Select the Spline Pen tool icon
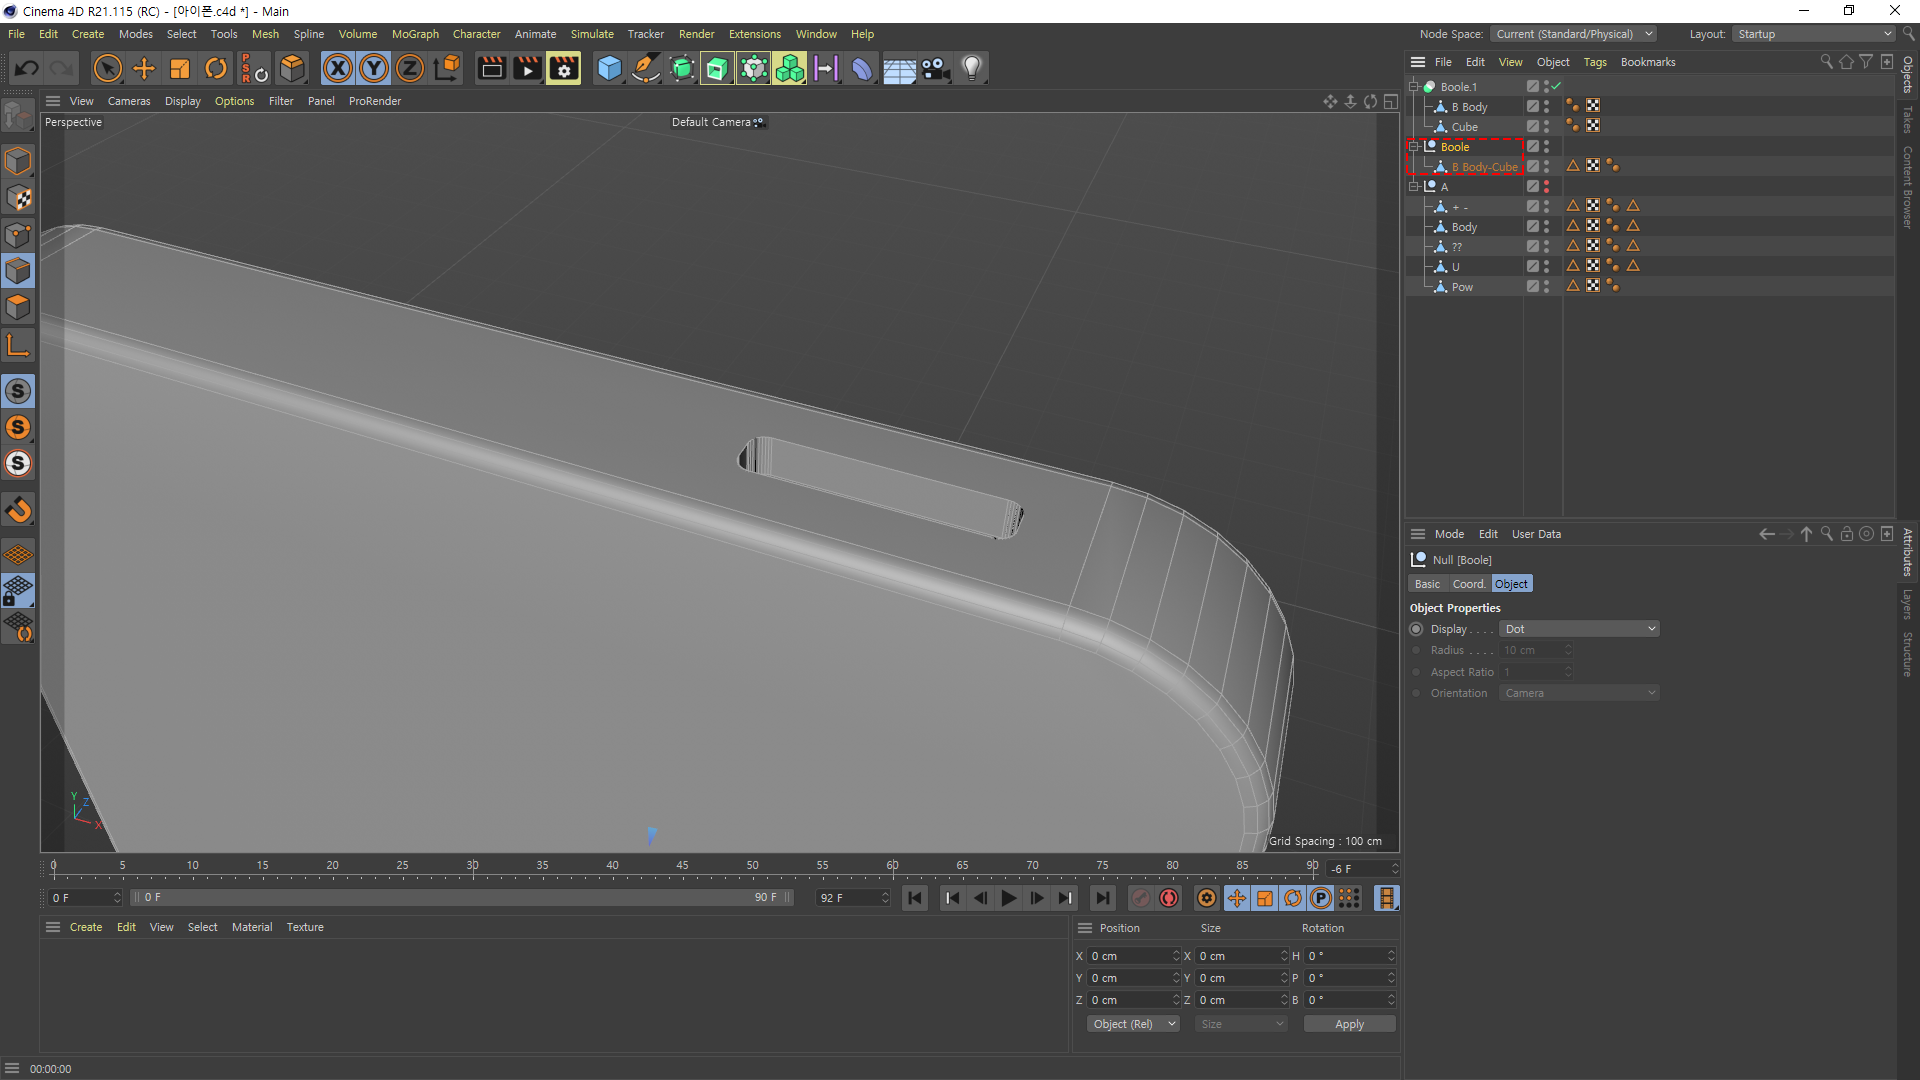This screenshot has width=1920, height=1080. pyautogui.click(x=646, y=68)
